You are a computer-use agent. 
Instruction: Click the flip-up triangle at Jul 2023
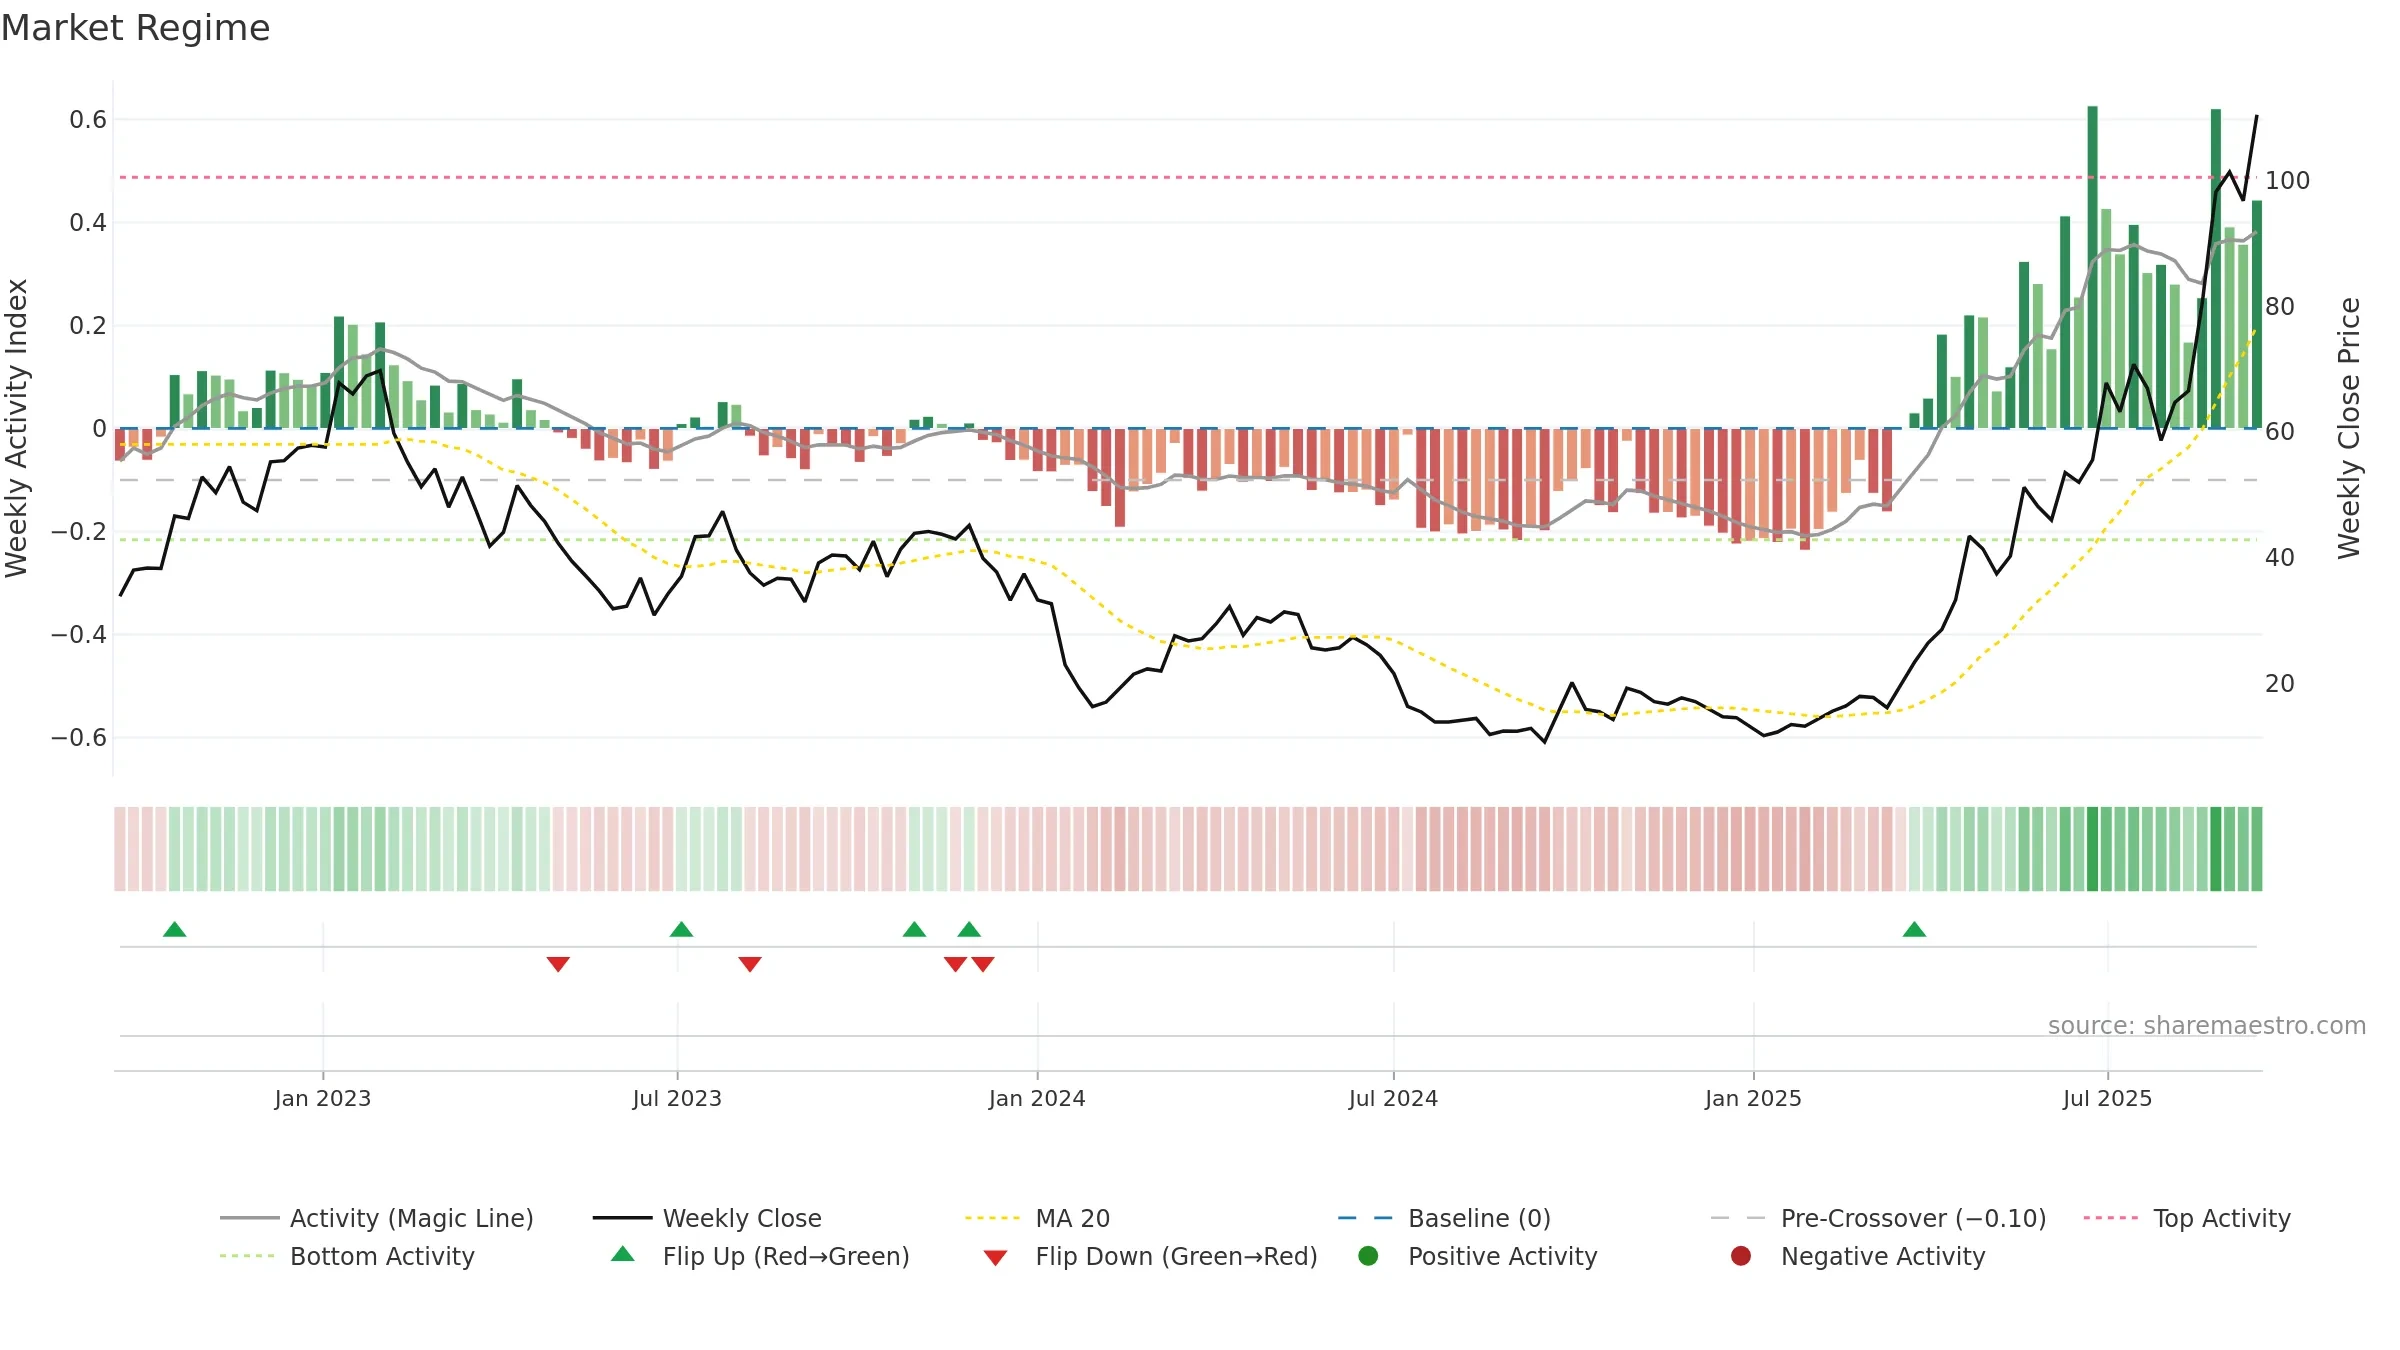point(681,929)
